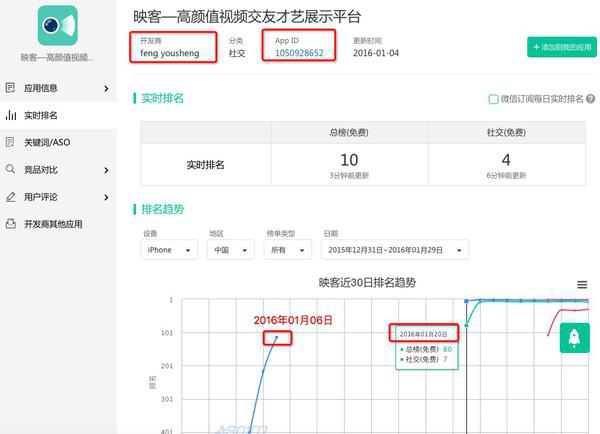600x434 pixels.
Task: Click social rank value 4
Action: point(506,160)
